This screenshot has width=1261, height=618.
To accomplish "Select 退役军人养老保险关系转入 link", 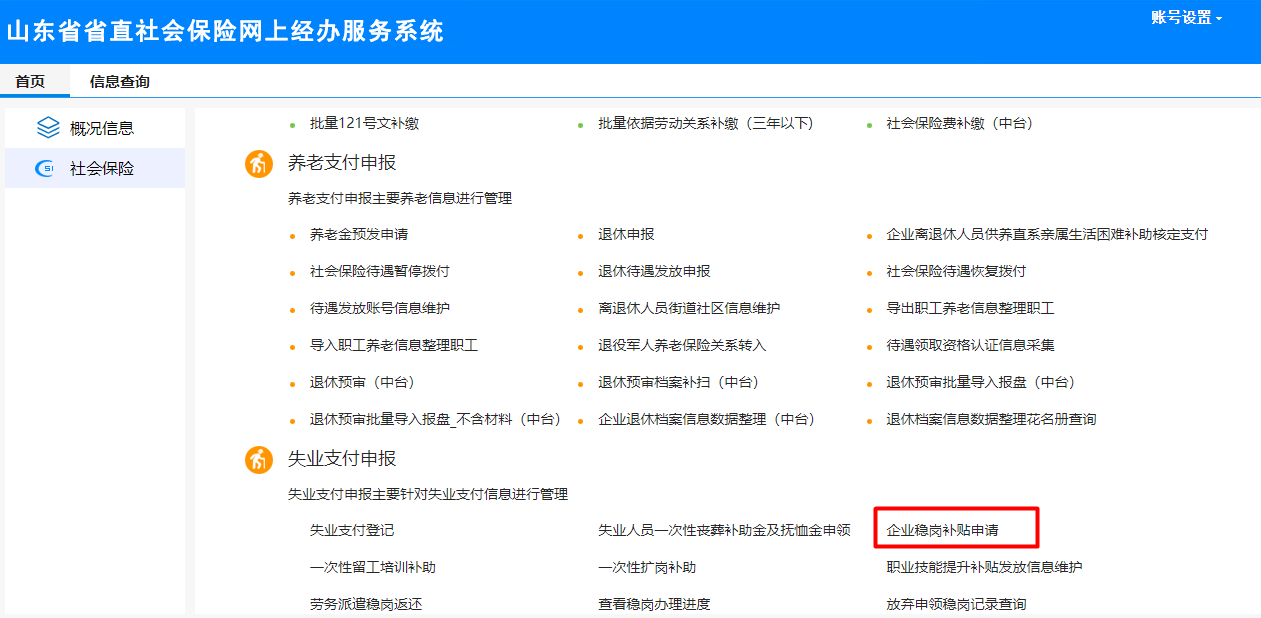I will click(682, 345).
